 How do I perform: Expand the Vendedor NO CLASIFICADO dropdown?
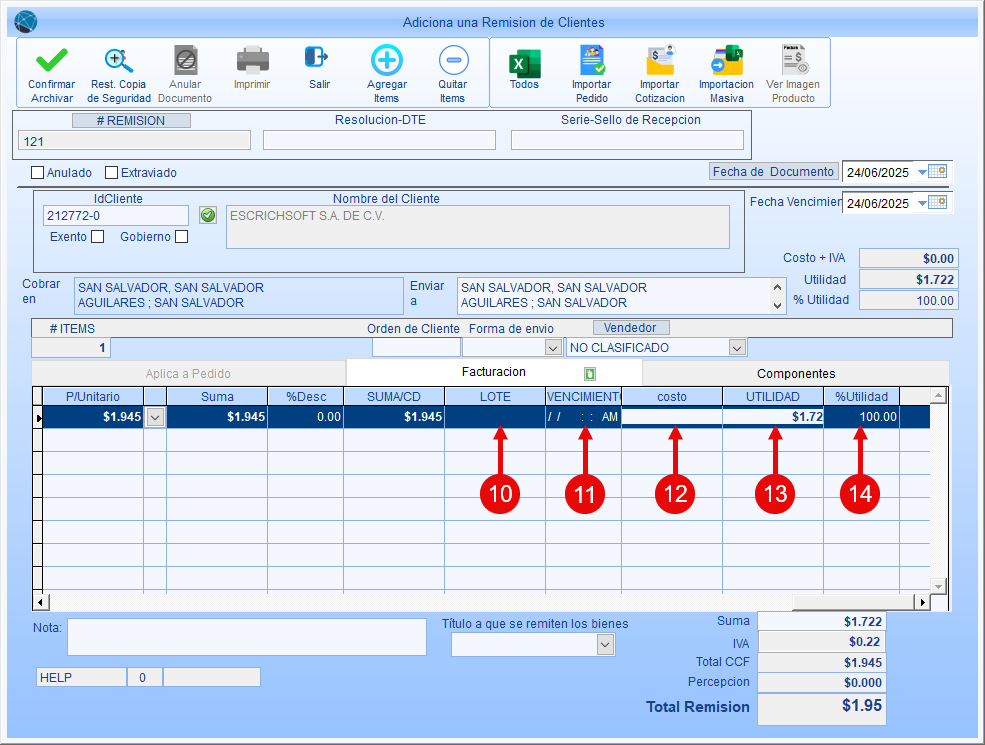737,348
